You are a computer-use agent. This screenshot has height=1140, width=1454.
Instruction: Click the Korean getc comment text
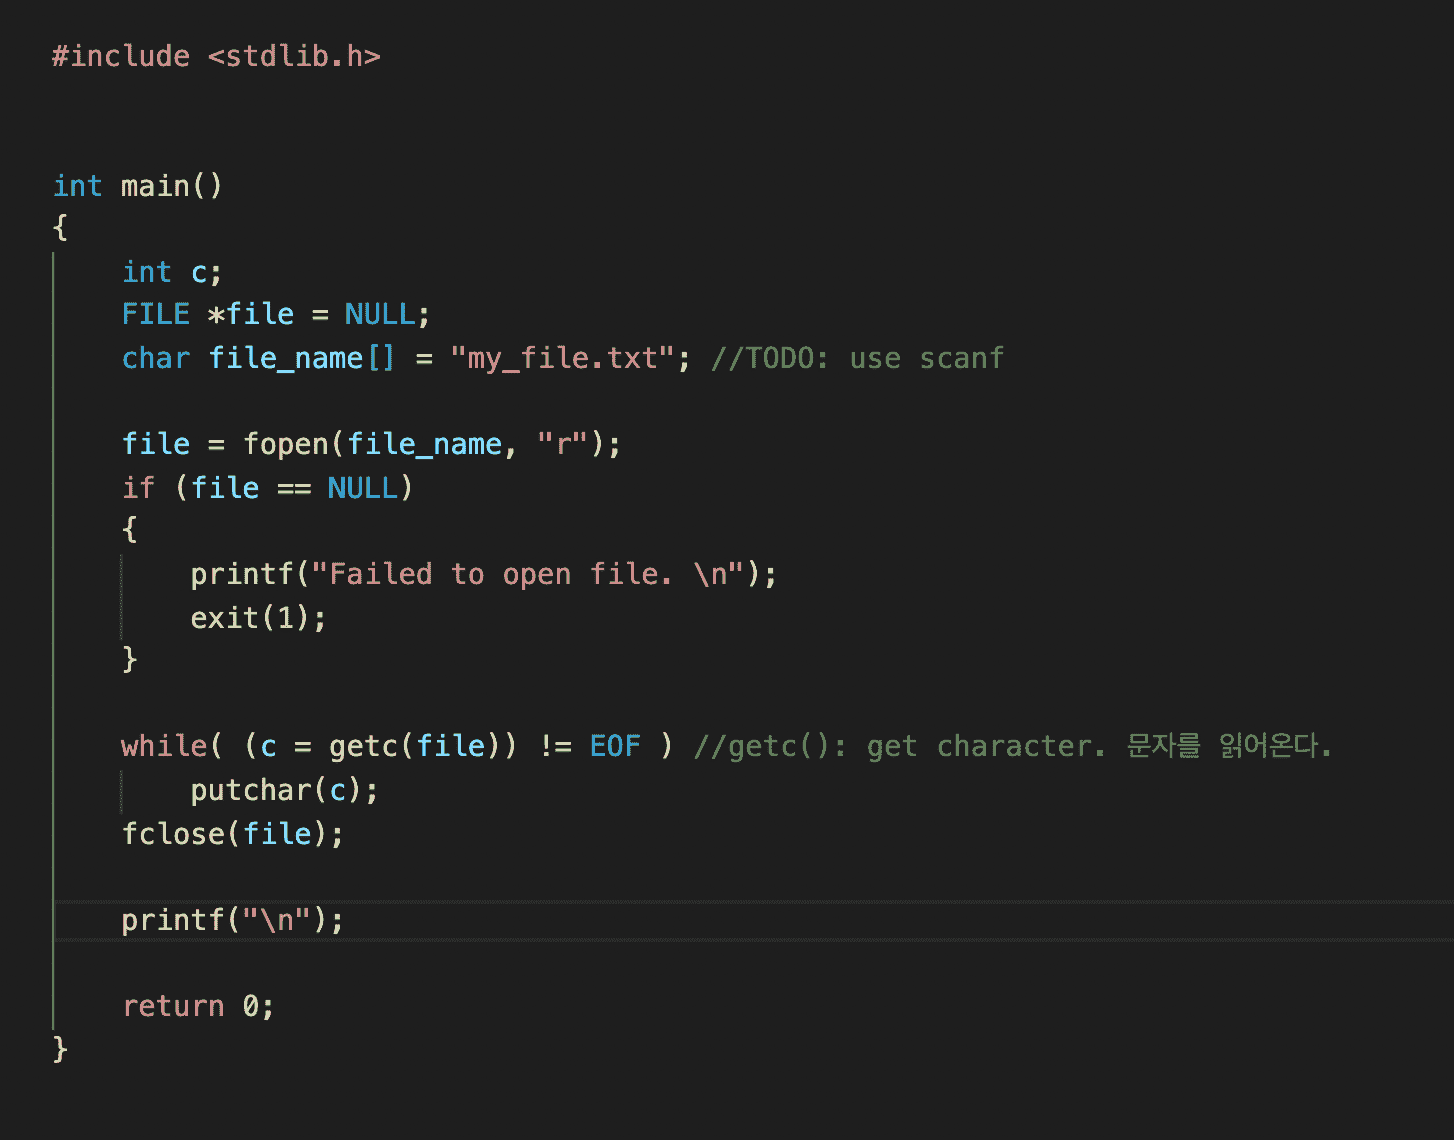1229,746
